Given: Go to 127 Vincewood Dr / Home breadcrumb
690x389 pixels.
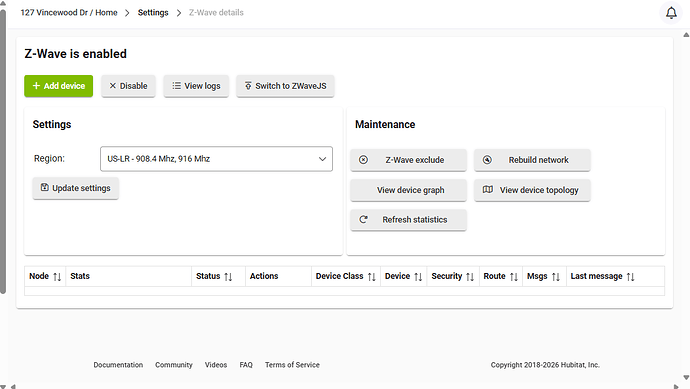Looking at the screenshot, I should (x=69, y=13).
